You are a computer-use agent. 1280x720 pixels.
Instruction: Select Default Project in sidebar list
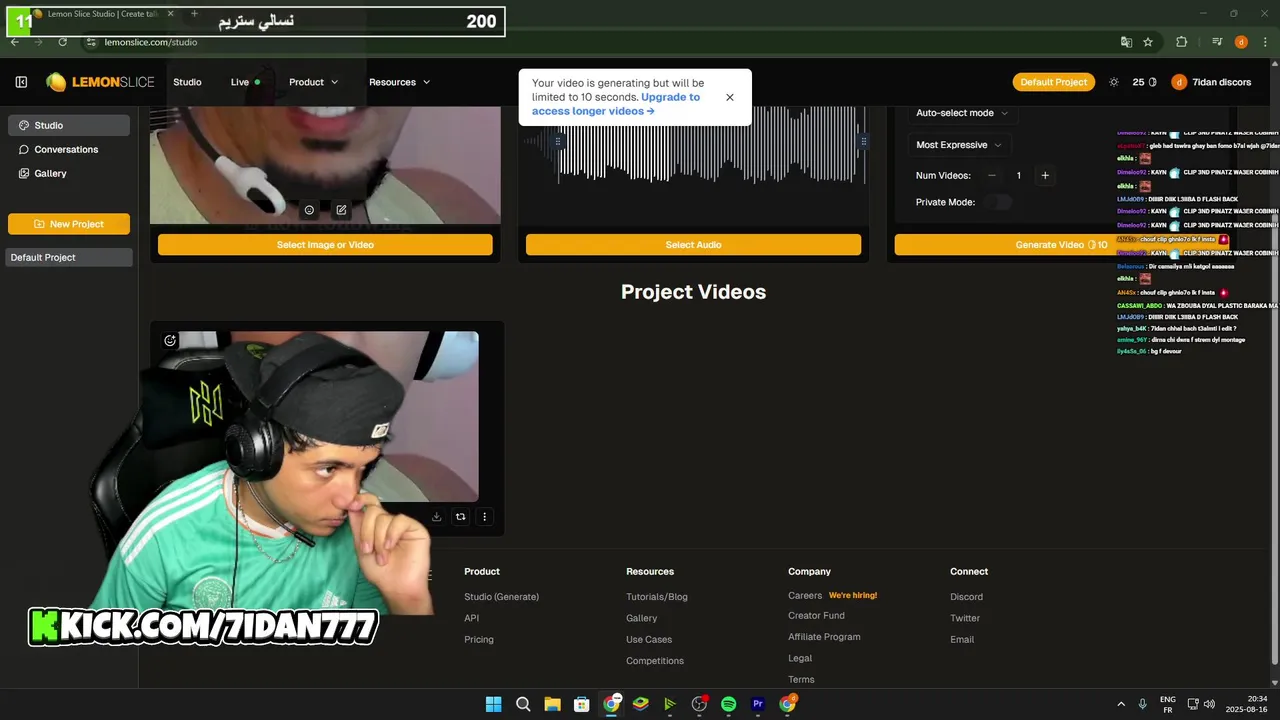[69, 257]
